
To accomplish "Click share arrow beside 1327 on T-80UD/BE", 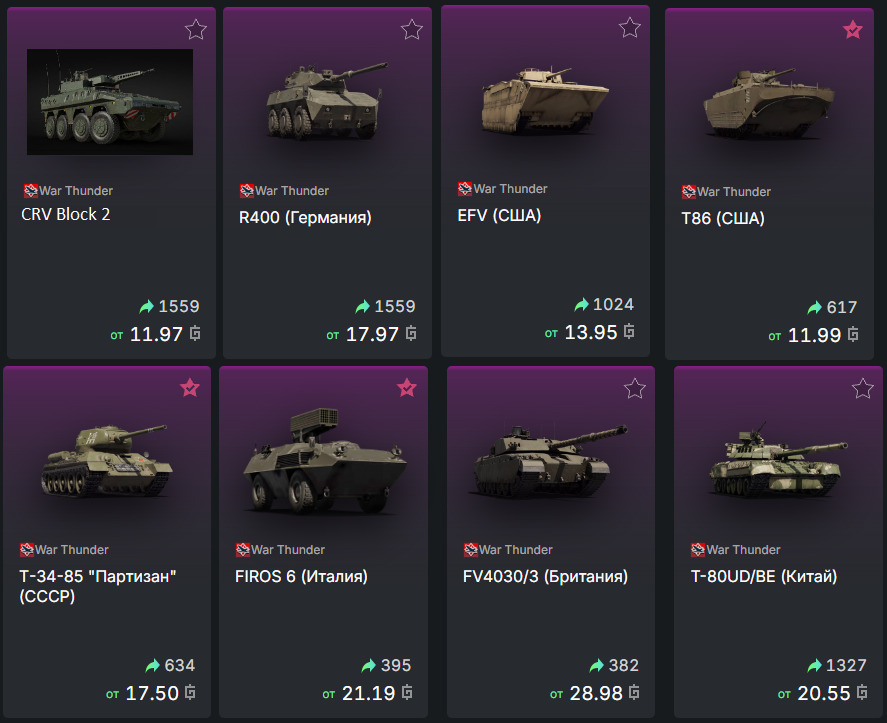I will (815, 666).
